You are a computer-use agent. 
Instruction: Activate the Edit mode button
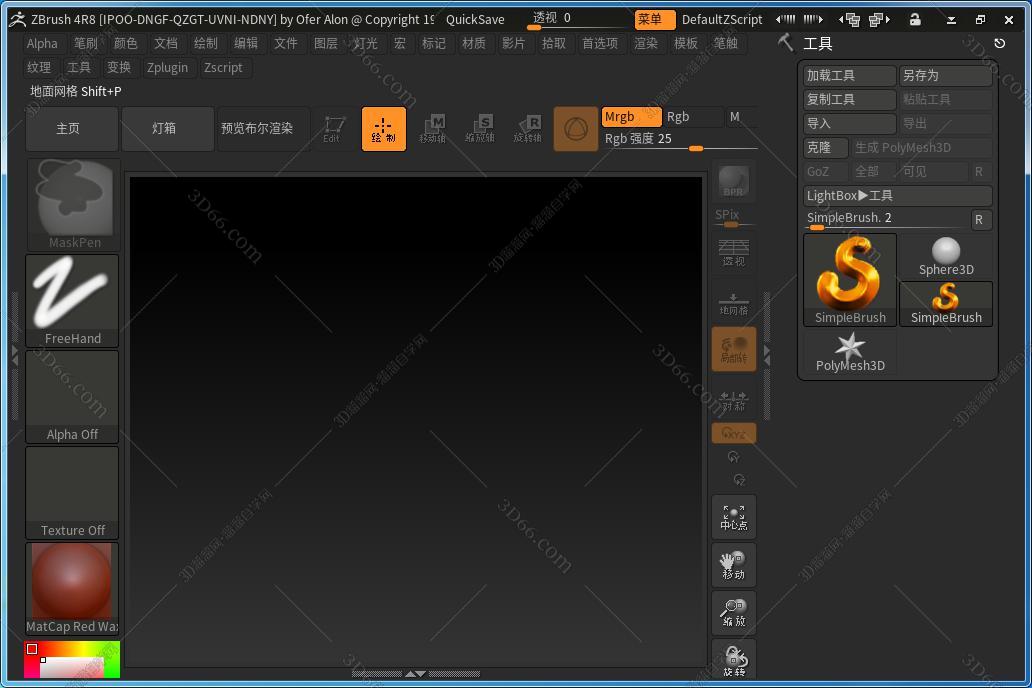(x=334, y=129)
